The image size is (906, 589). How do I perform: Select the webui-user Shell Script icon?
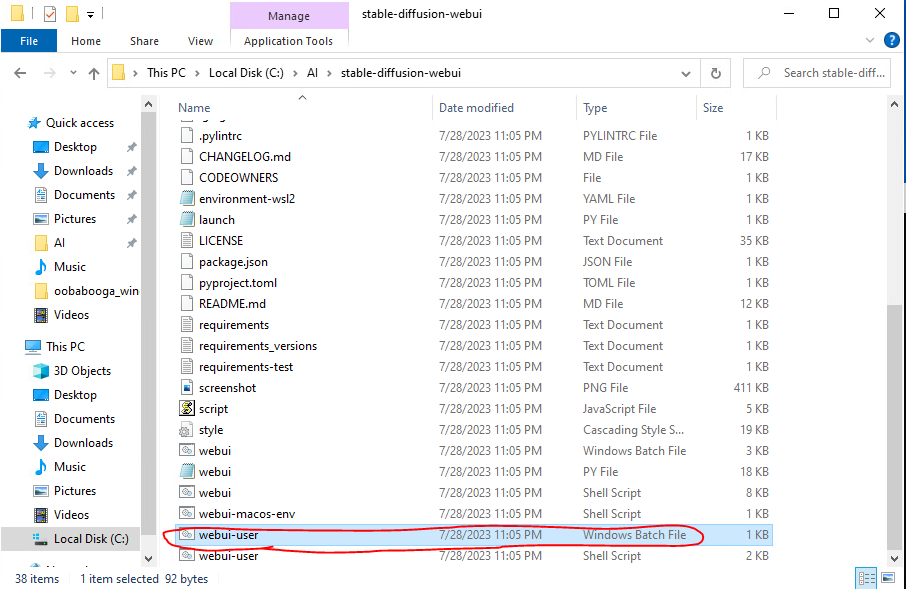(187, 555)
